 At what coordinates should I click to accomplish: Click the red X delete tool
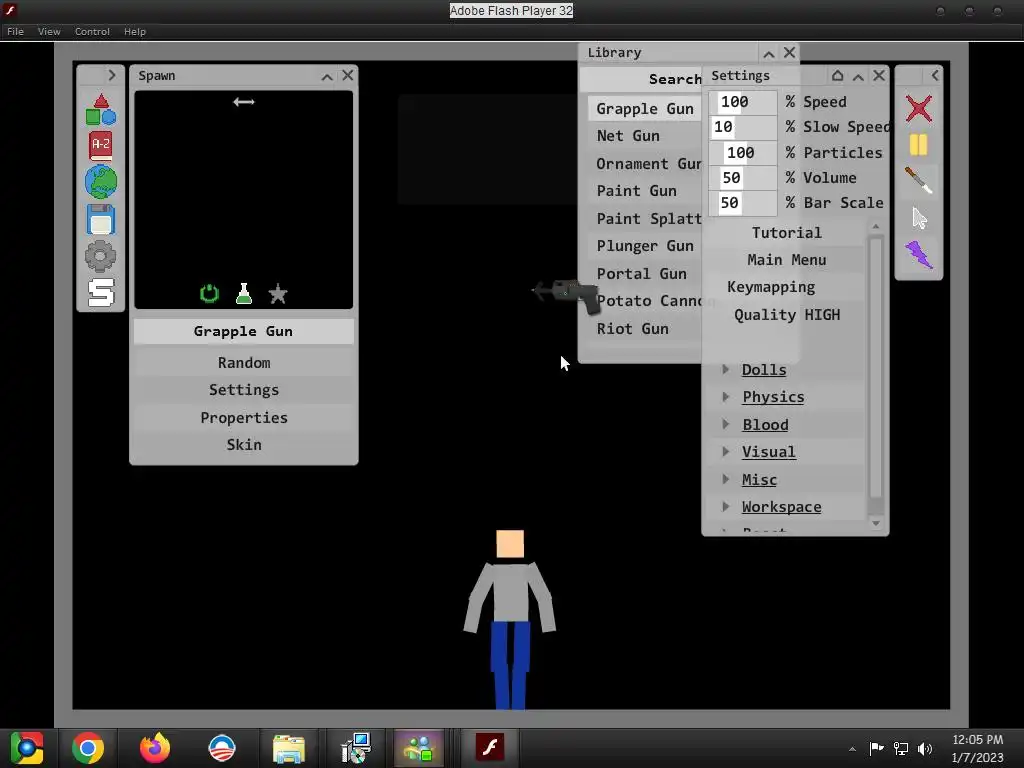[x=918, y=108]
